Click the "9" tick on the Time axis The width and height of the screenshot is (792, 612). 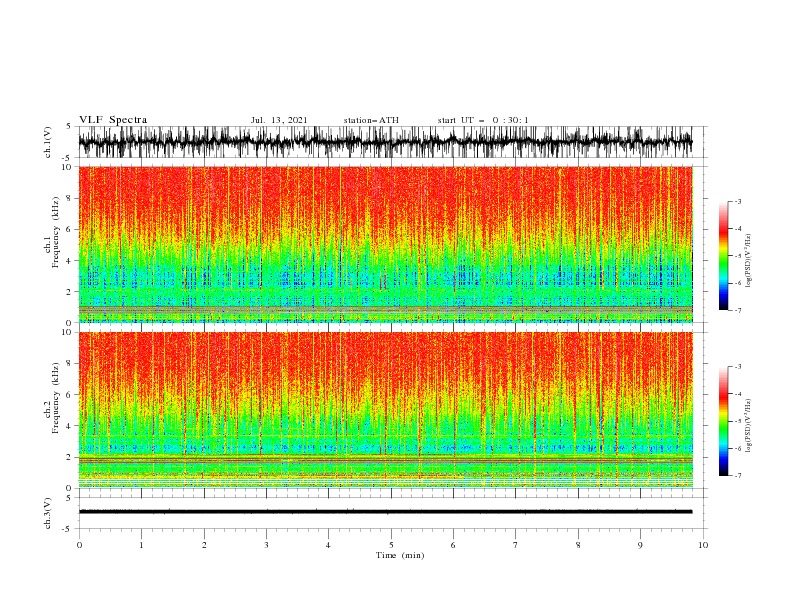pos(640,545)
